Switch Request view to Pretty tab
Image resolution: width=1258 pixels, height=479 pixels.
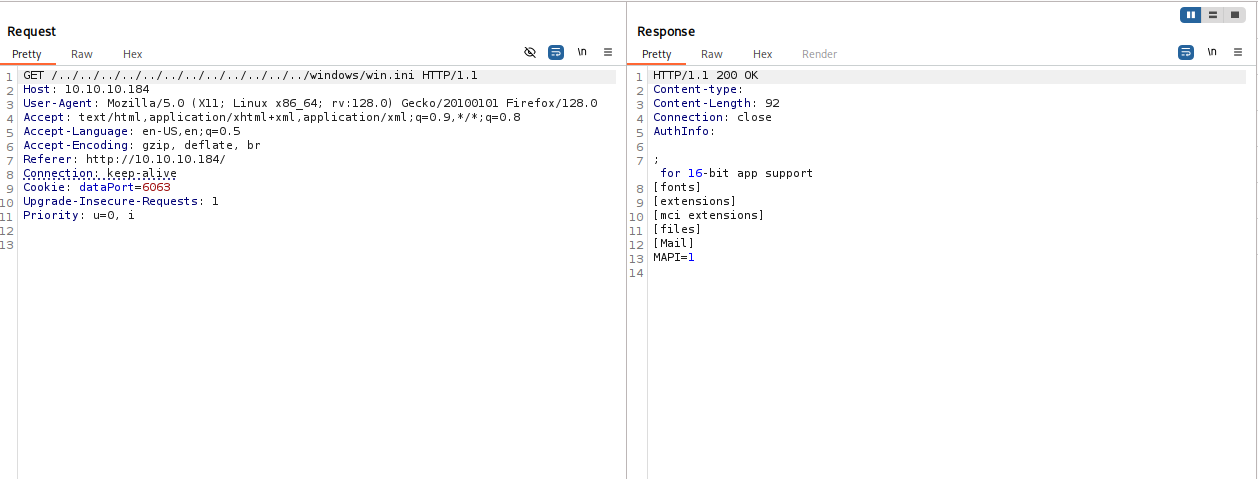pos(27,54)
